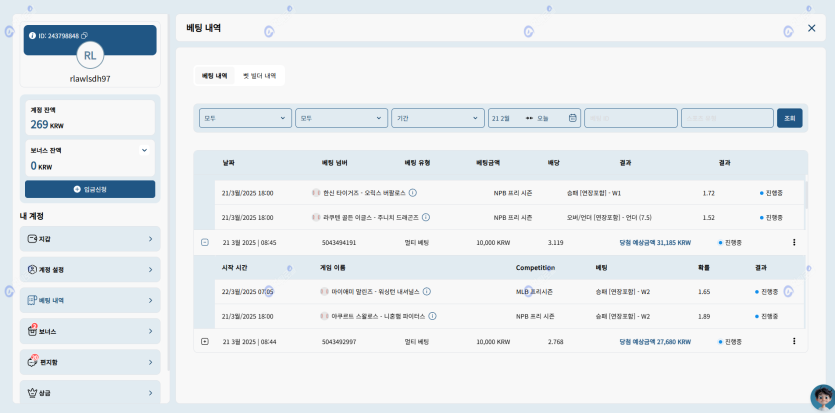Switch to the 벳 빌더 내역 tab
The image size is (835, 413).
(259, 76)
